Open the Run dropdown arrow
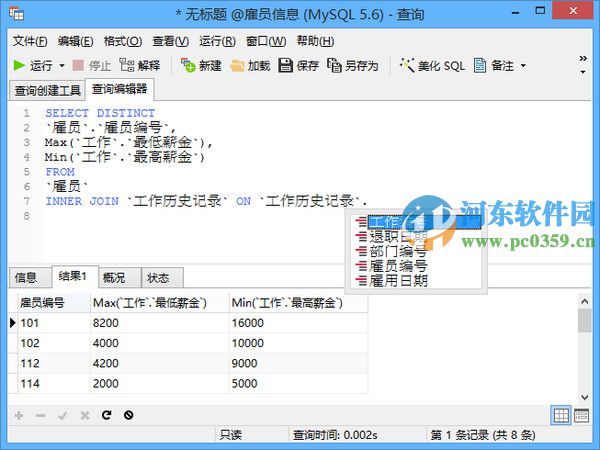Screen dimensions: 600x450 (62, 66)
